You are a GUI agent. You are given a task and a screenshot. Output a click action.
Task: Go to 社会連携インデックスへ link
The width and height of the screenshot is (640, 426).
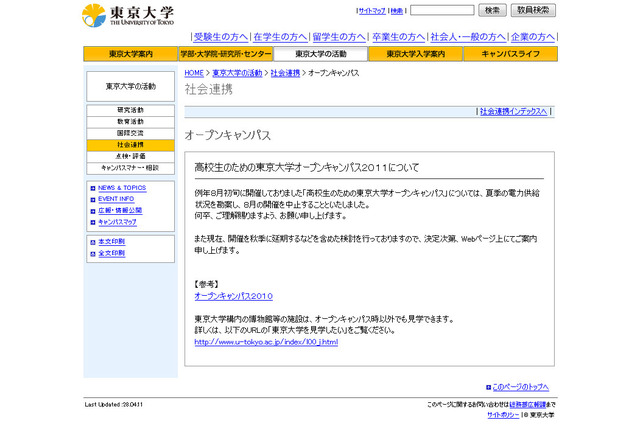513,111
